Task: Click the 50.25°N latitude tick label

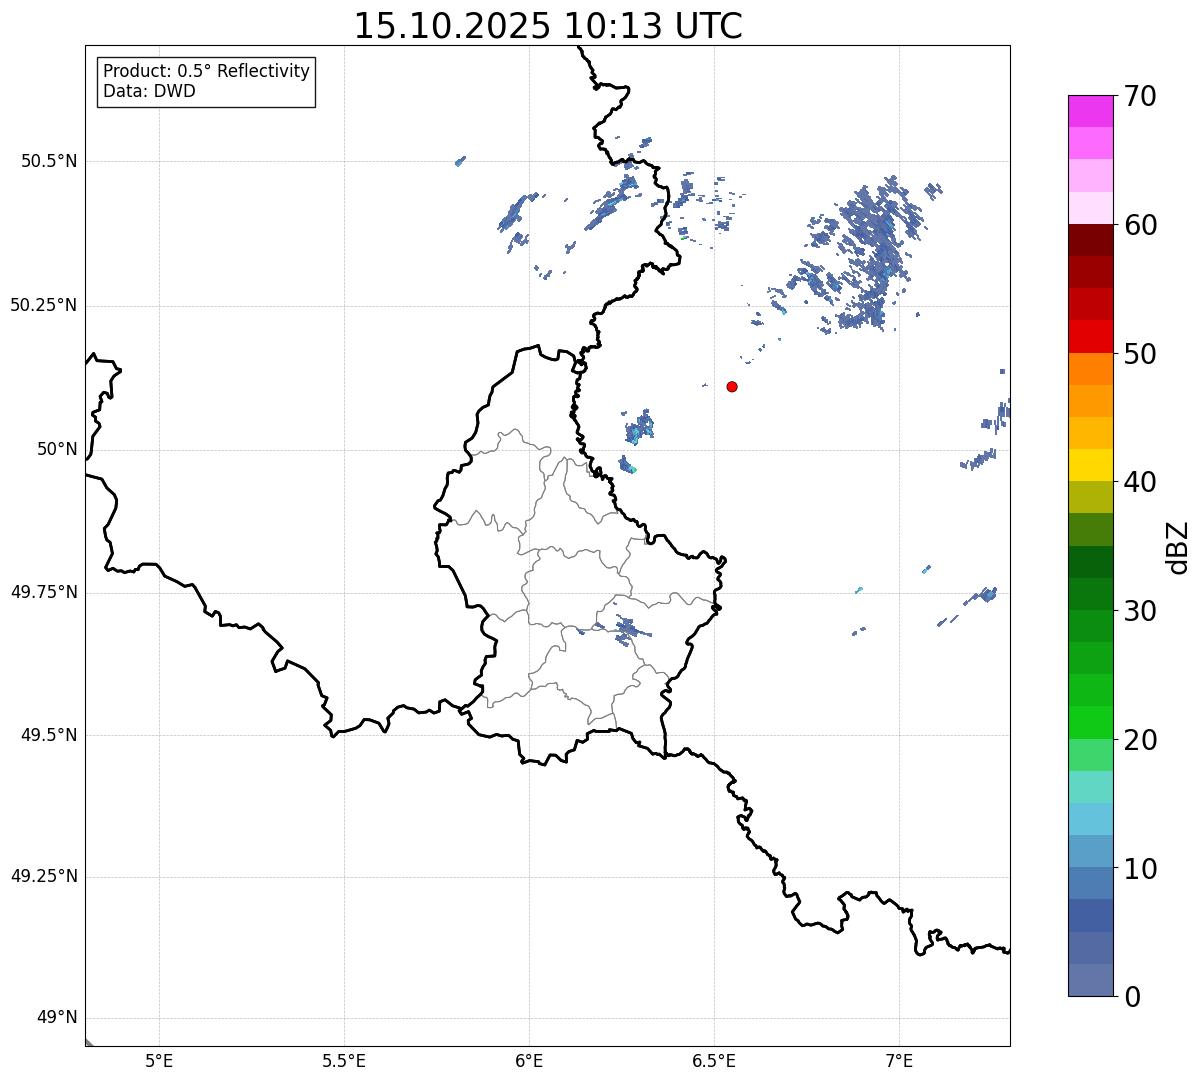Action: (43, 305)
